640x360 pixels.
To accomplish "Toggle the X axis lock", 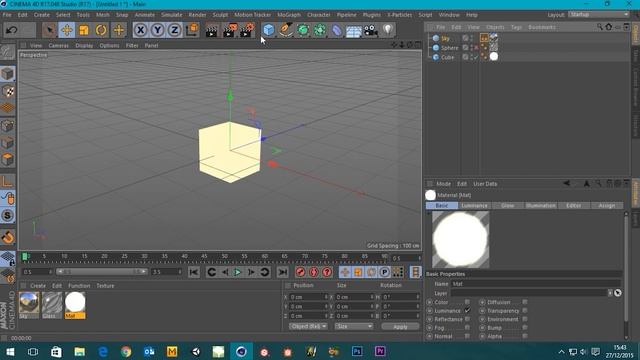I will point(140,30).
